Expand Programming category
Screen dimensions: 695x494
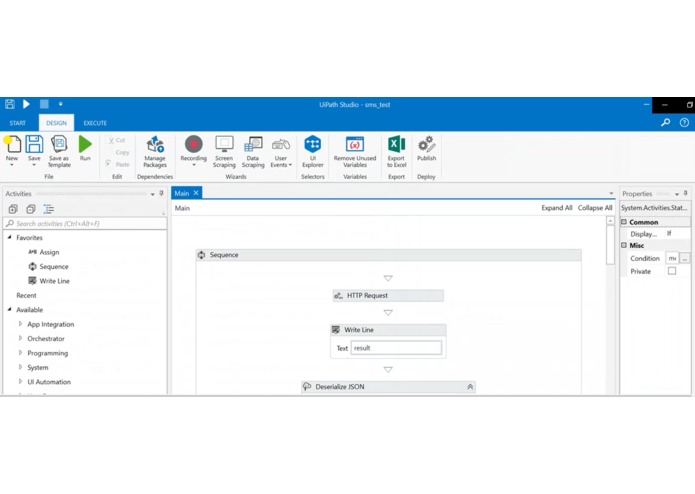[x=20, y=353]
